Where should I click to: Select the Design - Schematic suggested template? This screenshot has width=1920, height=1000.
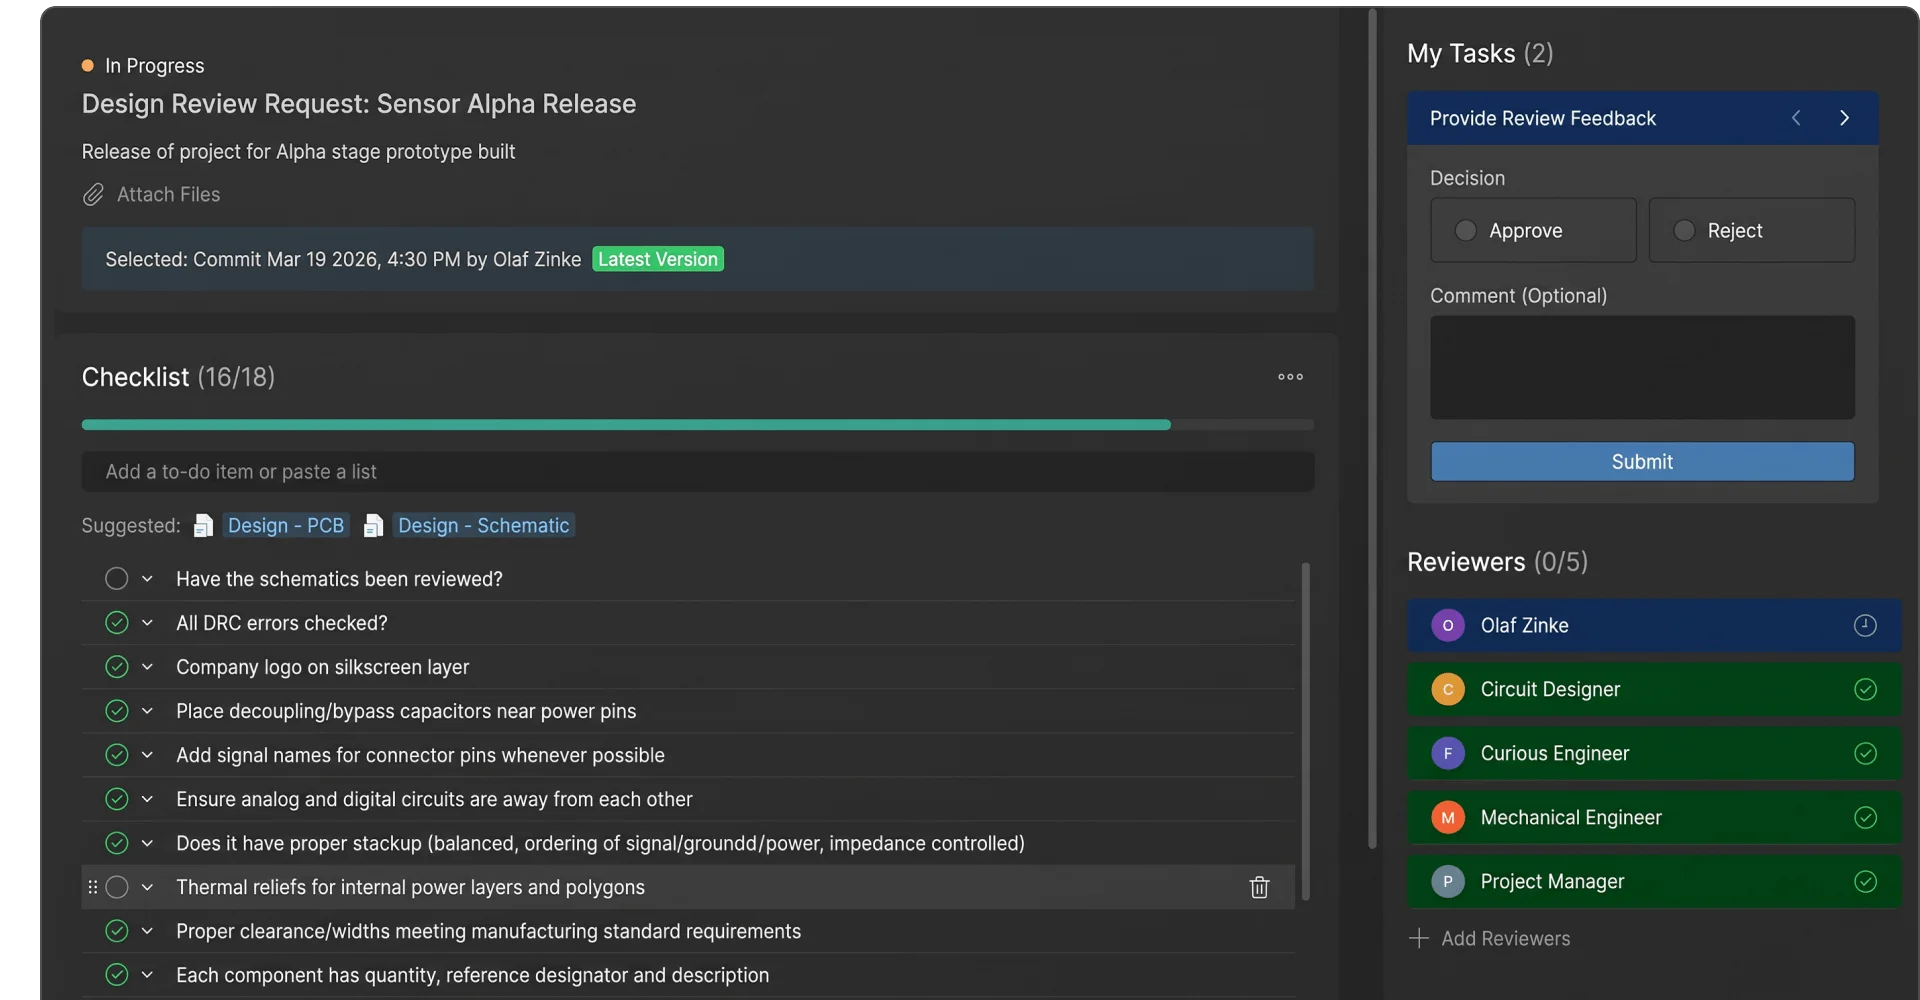(x=484, y=526)
